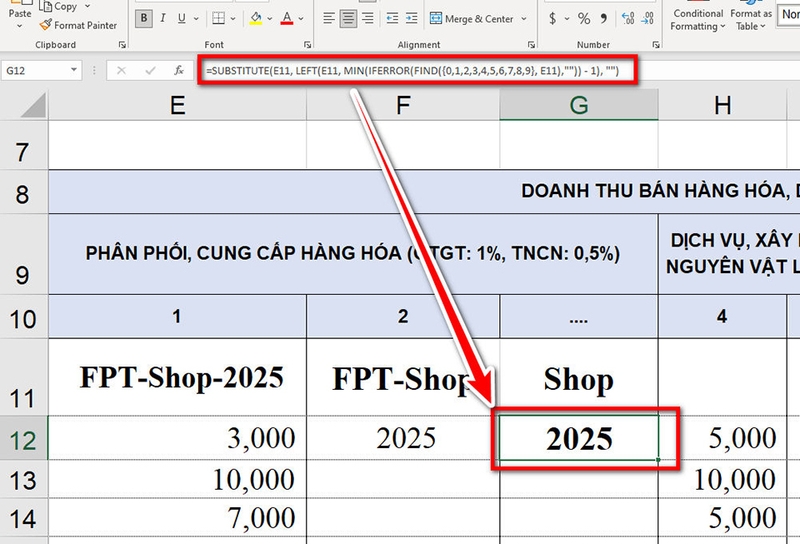The width and height of the screenshot is (800, 544).
Task: Click Decrease Indent icon
Action: (x=392, y=19)
